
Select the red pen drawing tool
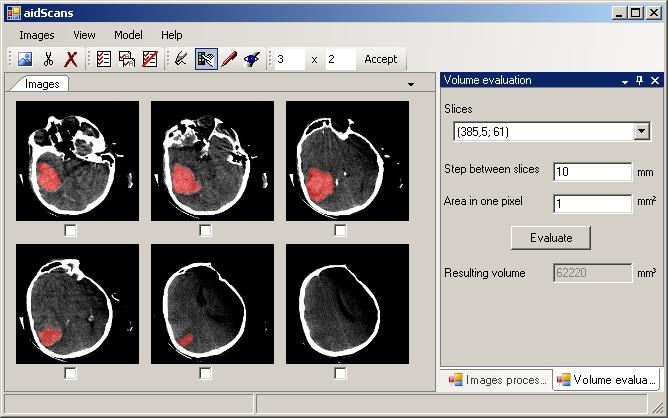(x=229, y=59)
